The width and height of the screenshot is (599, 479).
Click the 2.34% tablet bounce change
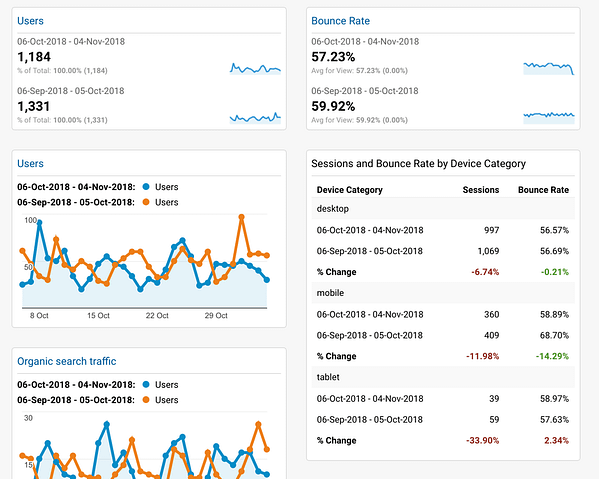click(556, 440)
